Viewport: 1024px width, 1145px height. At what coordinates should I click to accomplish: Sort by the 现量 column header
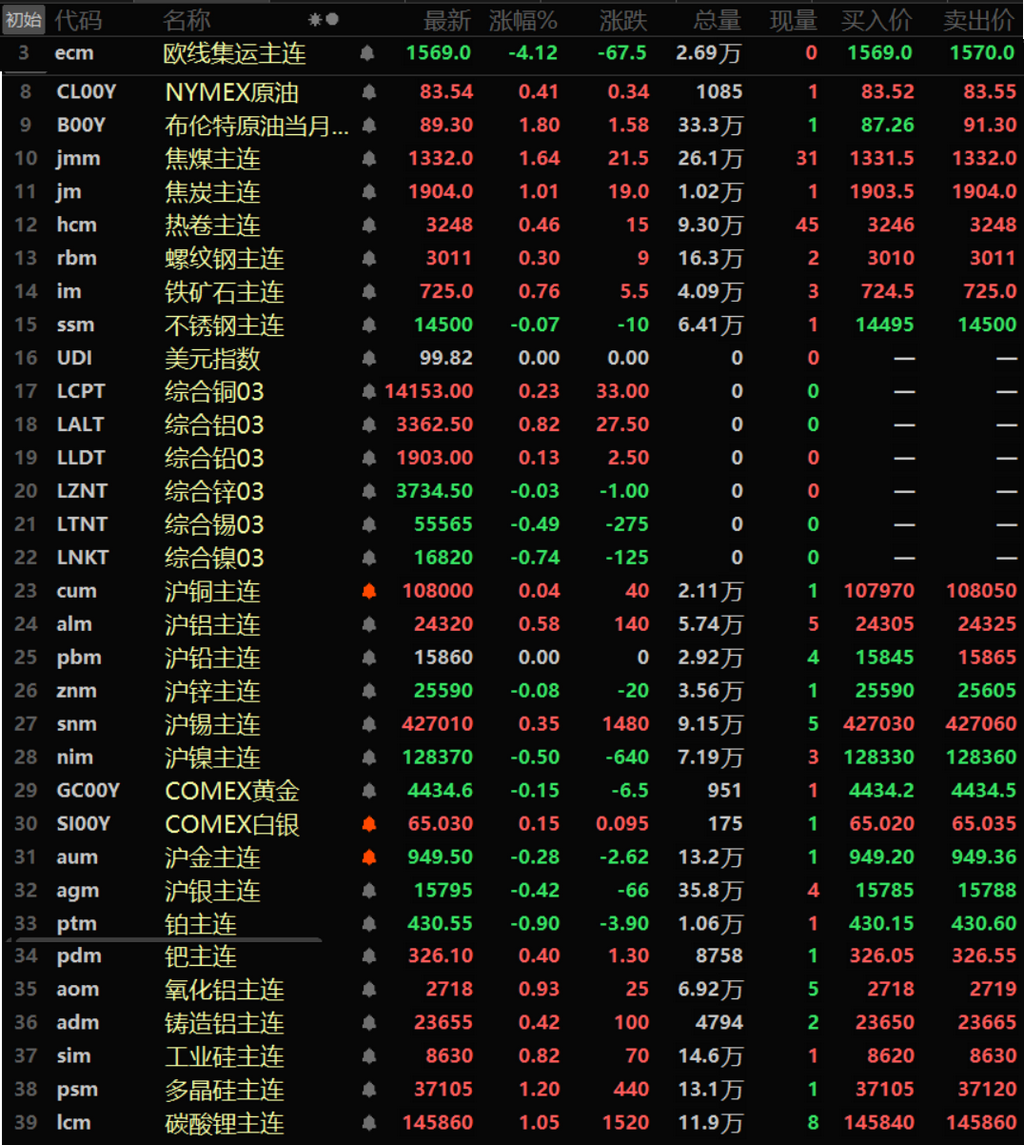pos(793,20)
